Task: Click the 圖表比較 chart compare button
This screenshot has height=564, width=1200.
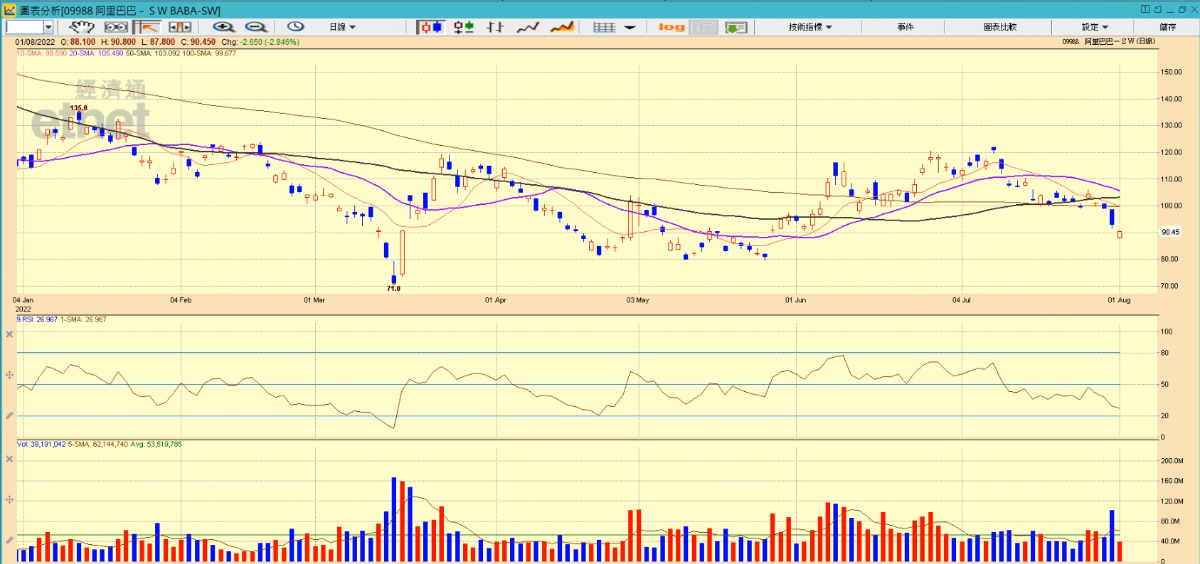Action: click(x=1000, y=27)
